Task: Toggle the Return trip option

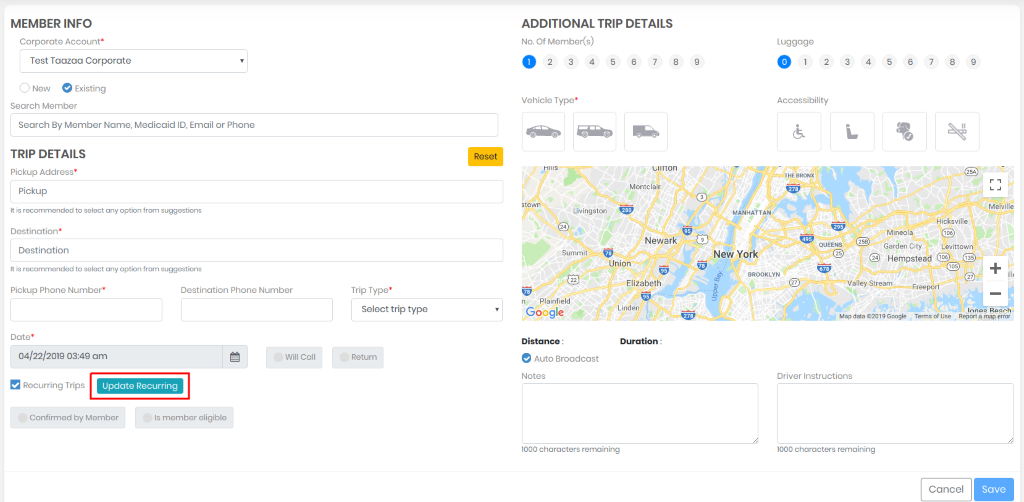Action: (358, 357)
